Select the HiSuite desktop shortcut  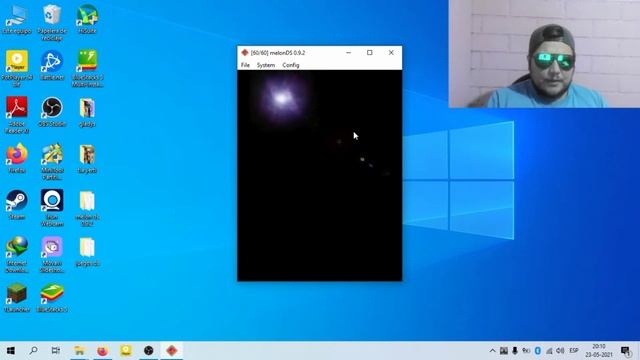87,19
